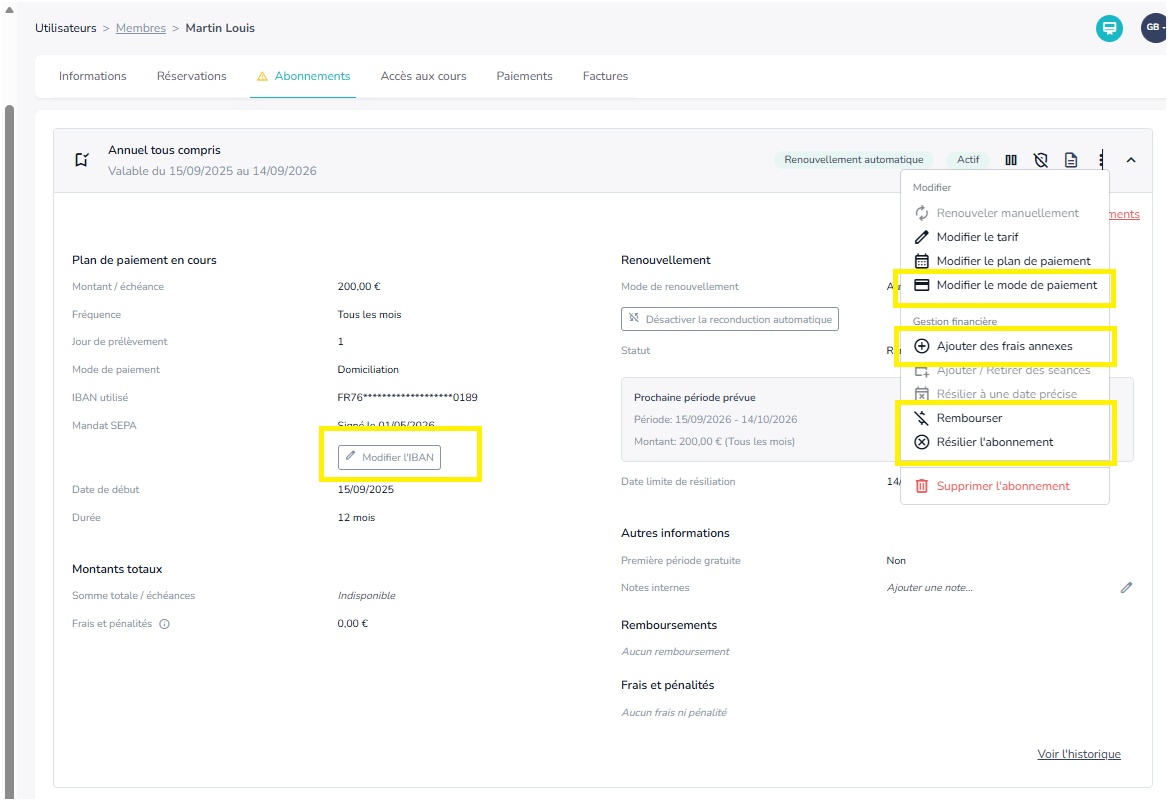The width and height of the screenshot is (1168, 801).
Task: Go to Accès aux cours tab
Action: coord(423,76)
